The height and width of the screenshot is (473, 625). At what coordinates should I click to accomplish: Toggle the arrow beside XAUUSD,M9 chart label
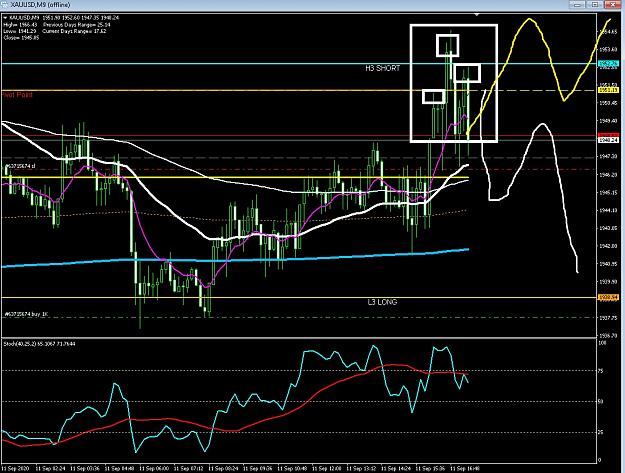(x=5, y=18)
